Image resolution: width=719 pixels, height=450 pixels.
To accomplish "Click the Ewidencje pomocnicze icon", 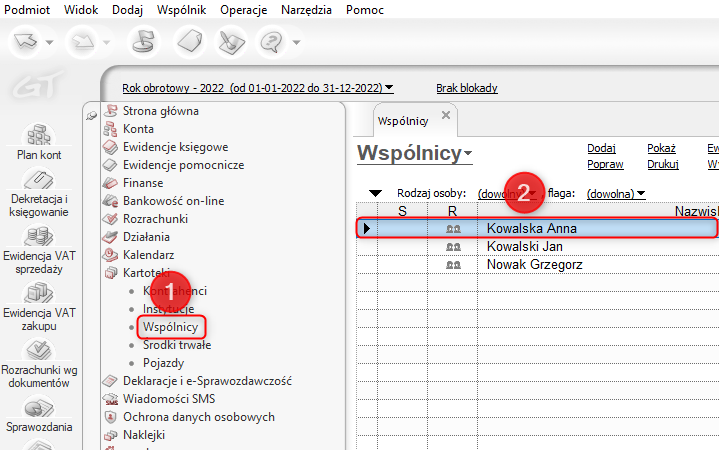I will (x=110, y=165).
